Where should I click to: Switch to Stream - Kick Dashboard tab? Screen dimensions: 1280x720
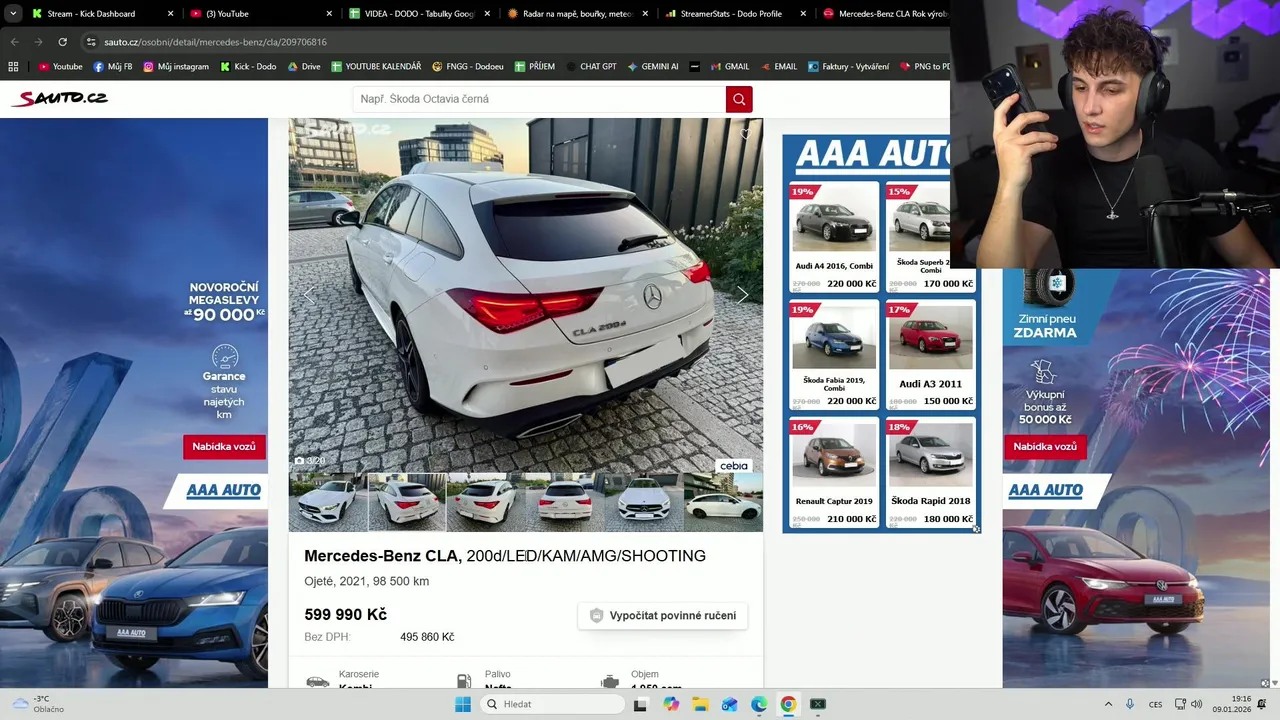pos(102,14)
